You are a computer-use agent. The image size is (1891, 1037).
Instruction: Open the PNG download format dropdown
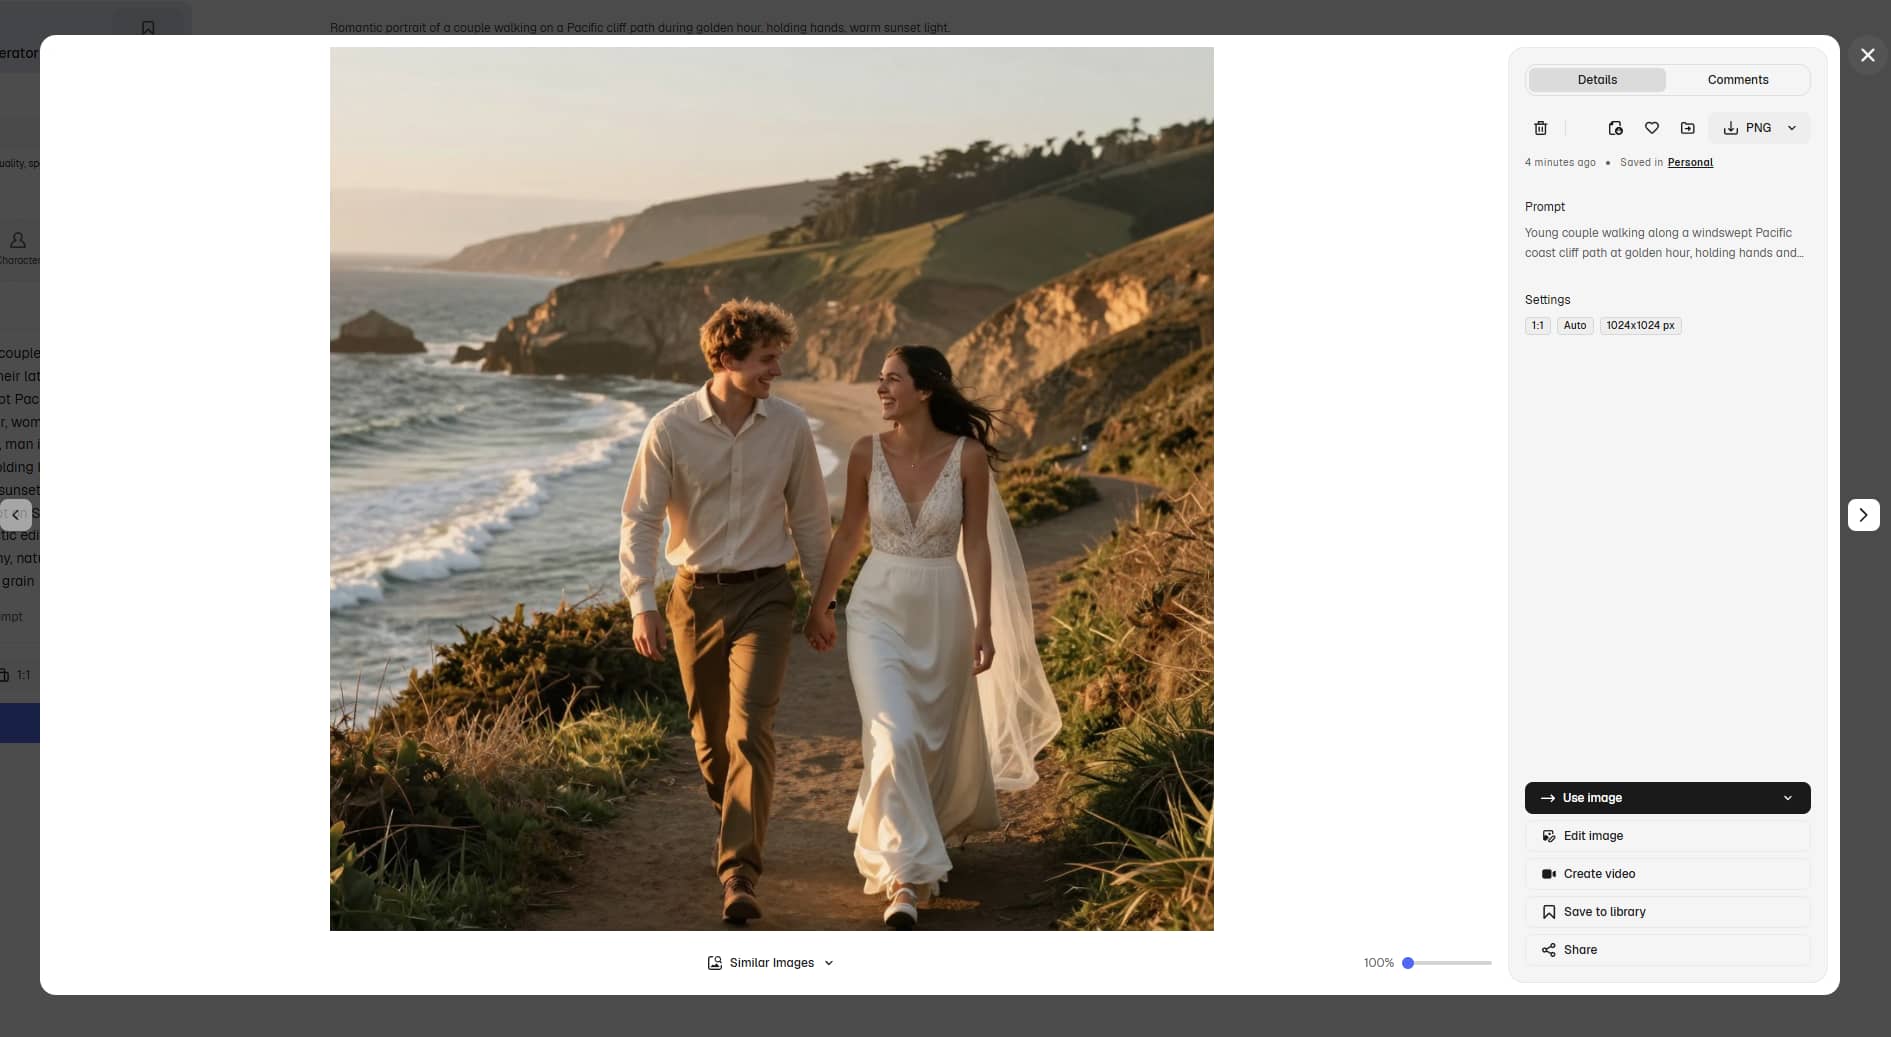[1792, 128]
